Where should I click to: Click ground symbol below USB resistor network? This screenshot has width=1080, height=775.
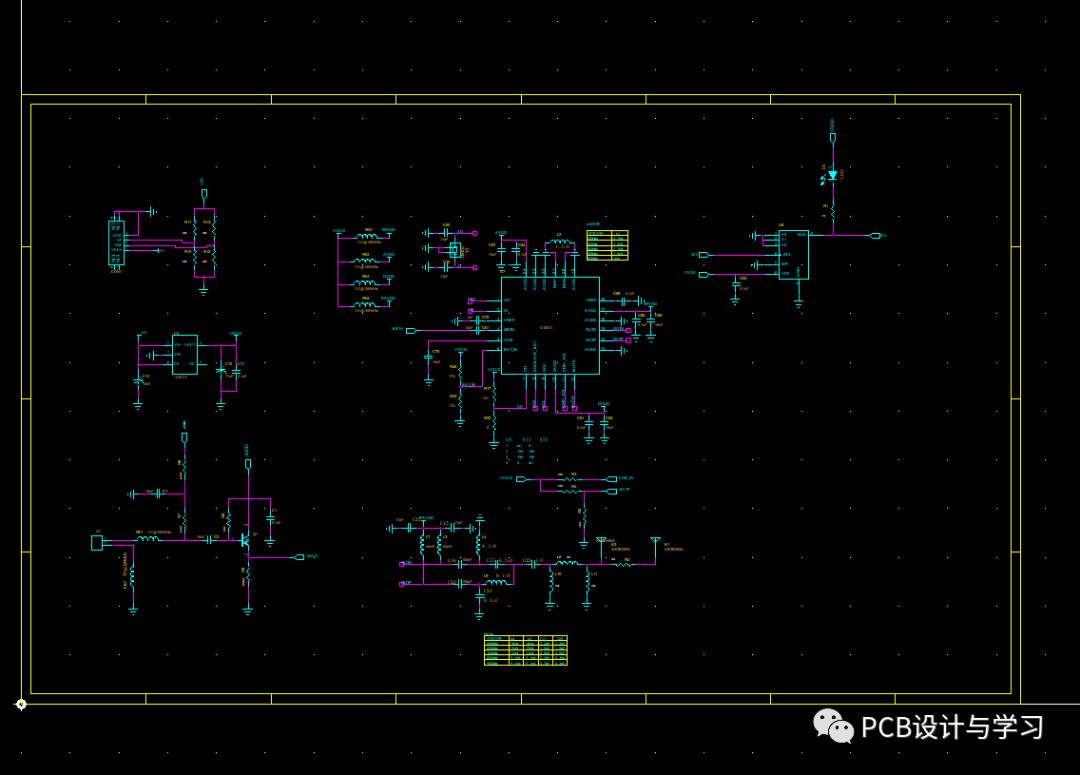click(203, 291)
